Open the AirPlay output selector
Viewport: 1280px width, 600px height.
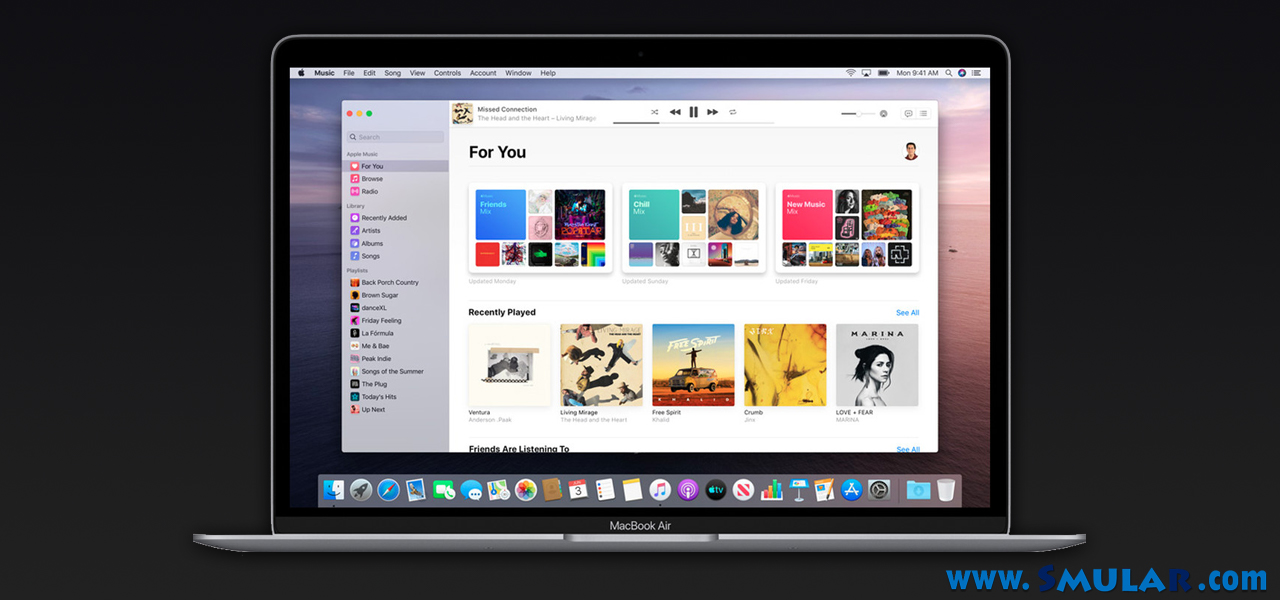tap(884, 114)
